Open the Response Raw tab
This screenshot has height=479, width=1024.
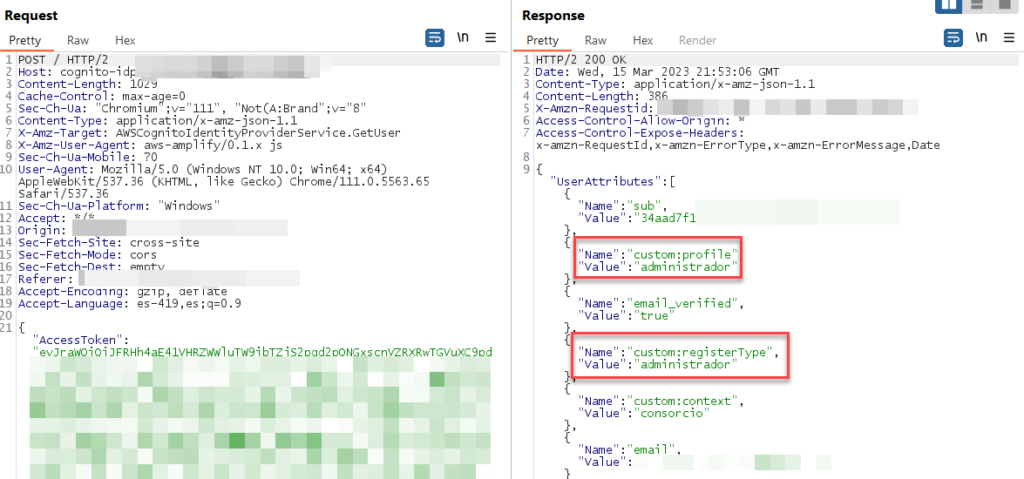[595, 41]
